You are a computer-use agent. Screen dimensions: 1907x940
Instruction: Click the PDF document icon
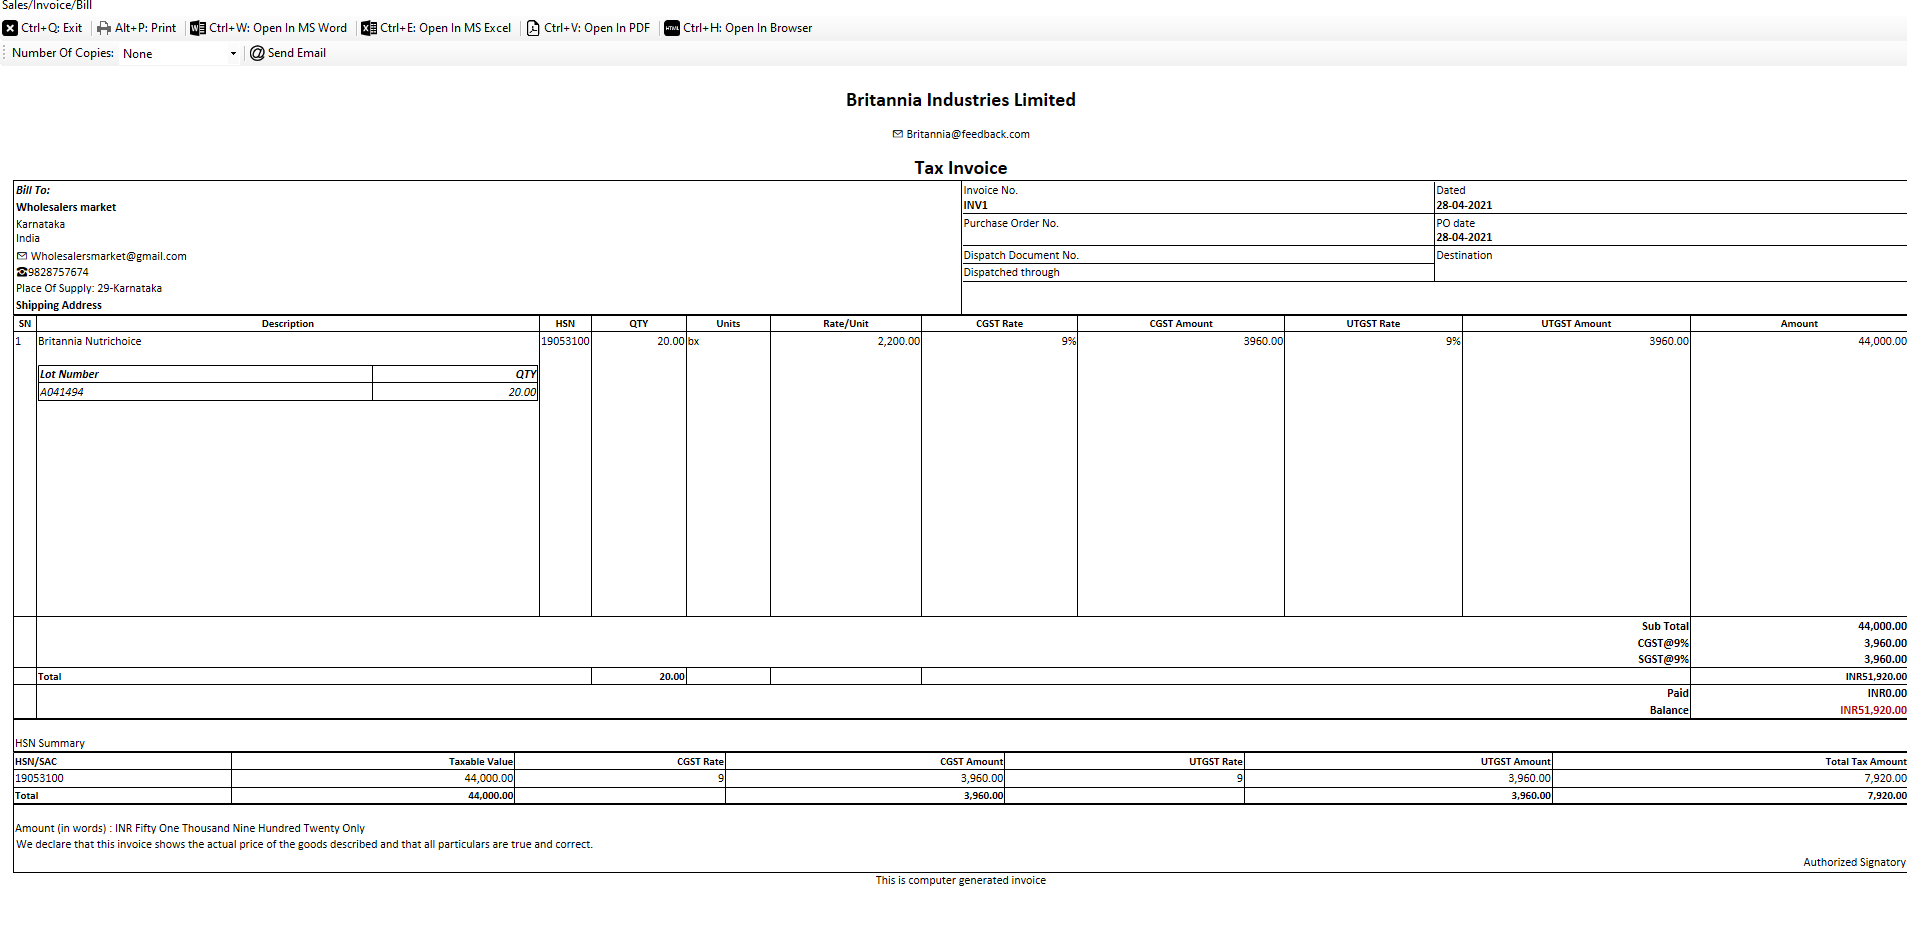(x=533, y=28)
